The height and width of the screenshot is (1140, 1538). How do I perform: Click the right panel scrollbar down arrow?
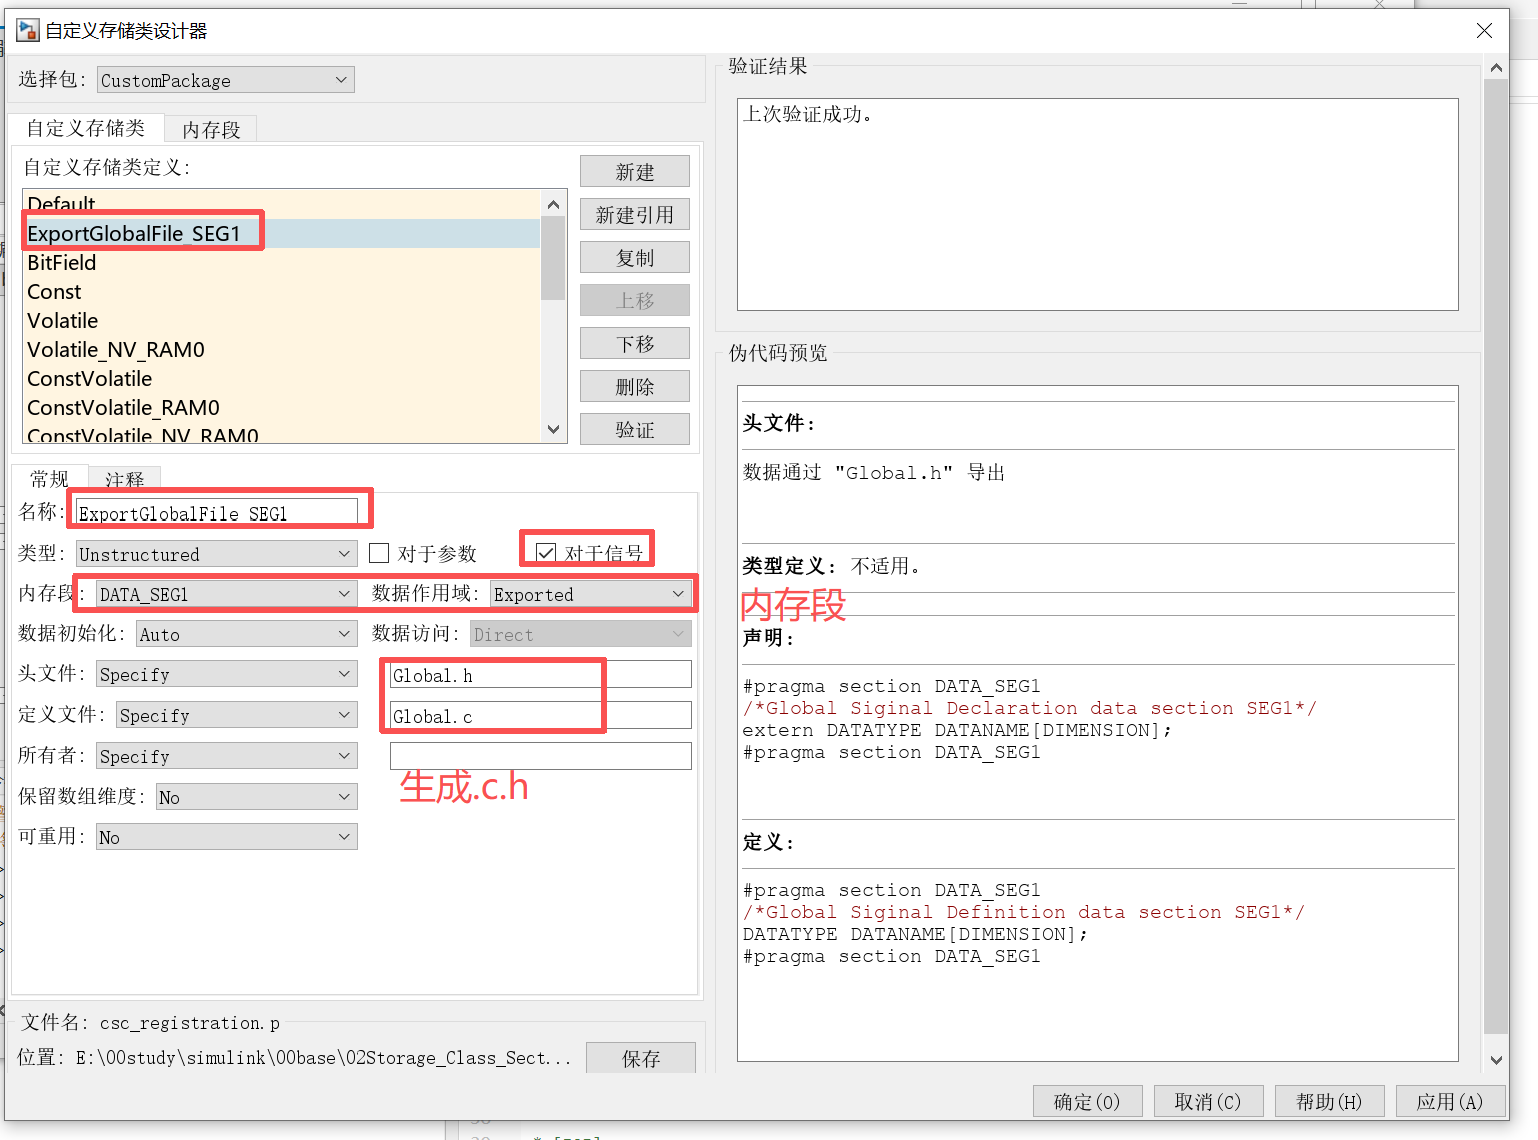click(1496, 1060)
